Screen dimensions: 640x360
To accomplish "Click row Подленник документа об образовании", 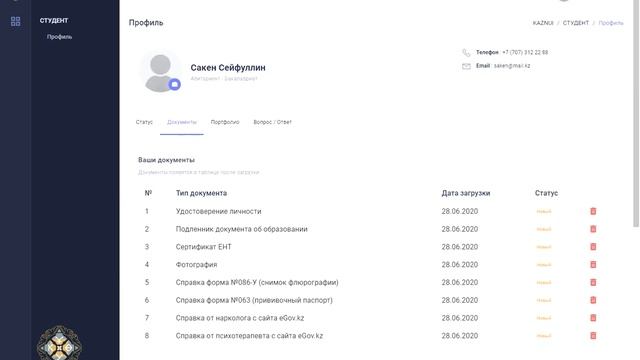I will coord(371,229).
